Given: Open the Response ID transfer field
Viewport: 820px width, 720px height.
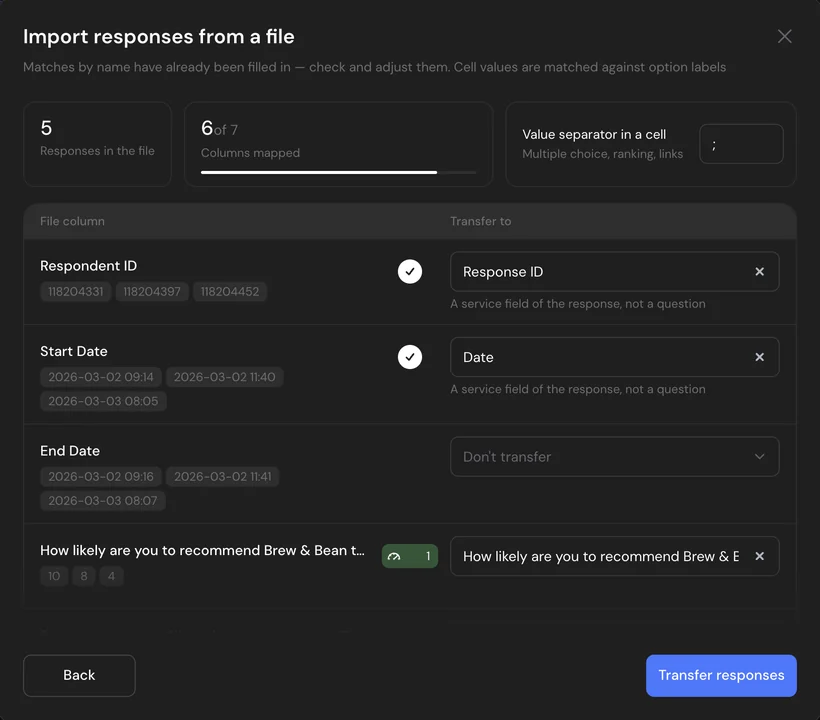Looking at the screenshot, I should coord(614,271).
